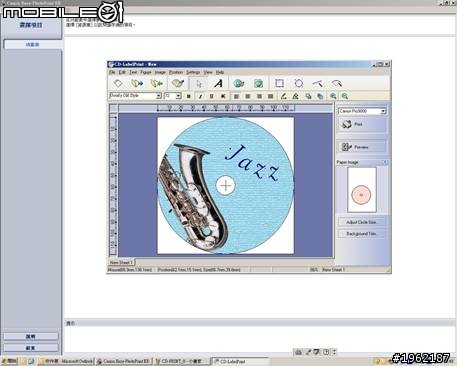Align text left using first alignment icon

point(236,96)
